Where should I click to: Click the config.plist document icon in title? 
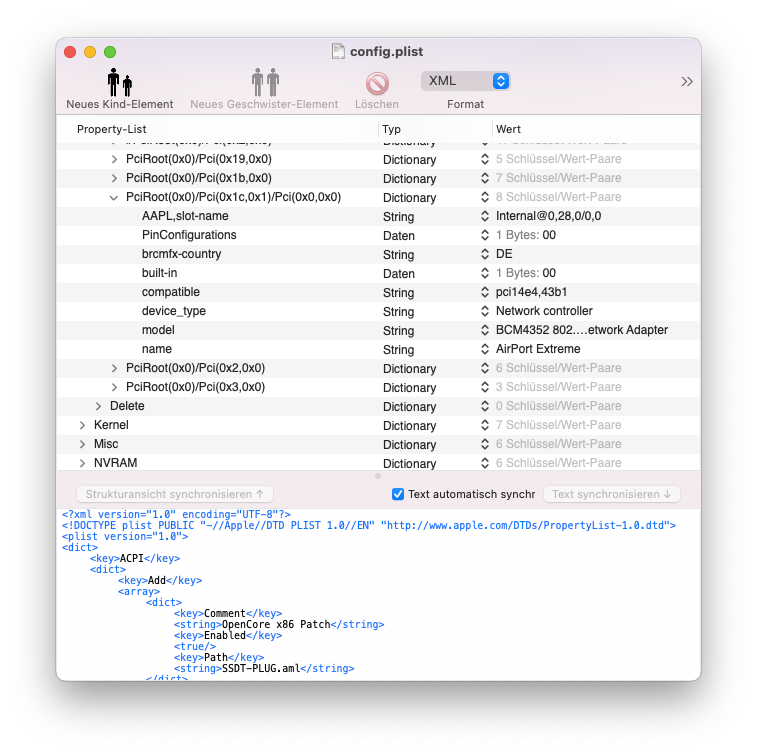tap(338, 51)
